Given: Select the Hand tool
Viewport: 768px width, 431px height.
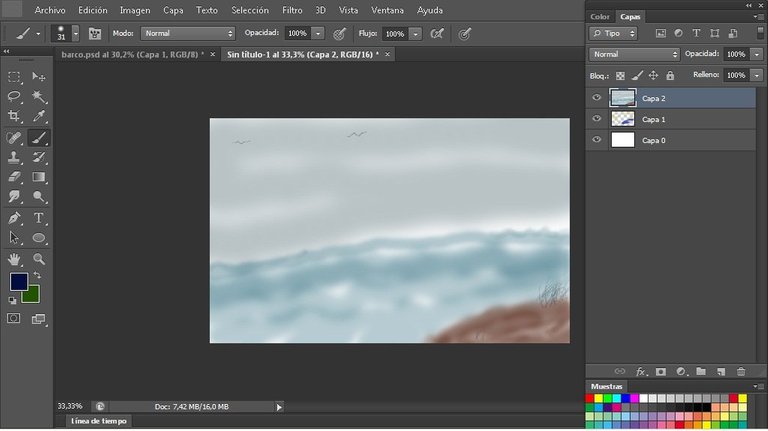Looking at the screenshot, I should [14, 259].
